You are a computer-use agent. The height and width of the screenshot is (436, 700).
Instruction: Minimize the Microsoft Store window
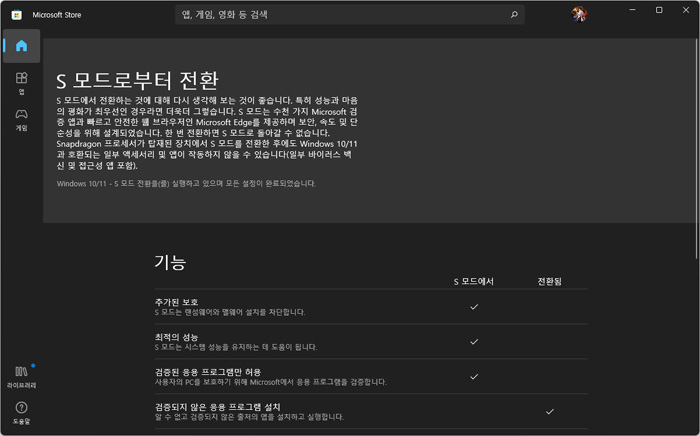pos(632,10)
